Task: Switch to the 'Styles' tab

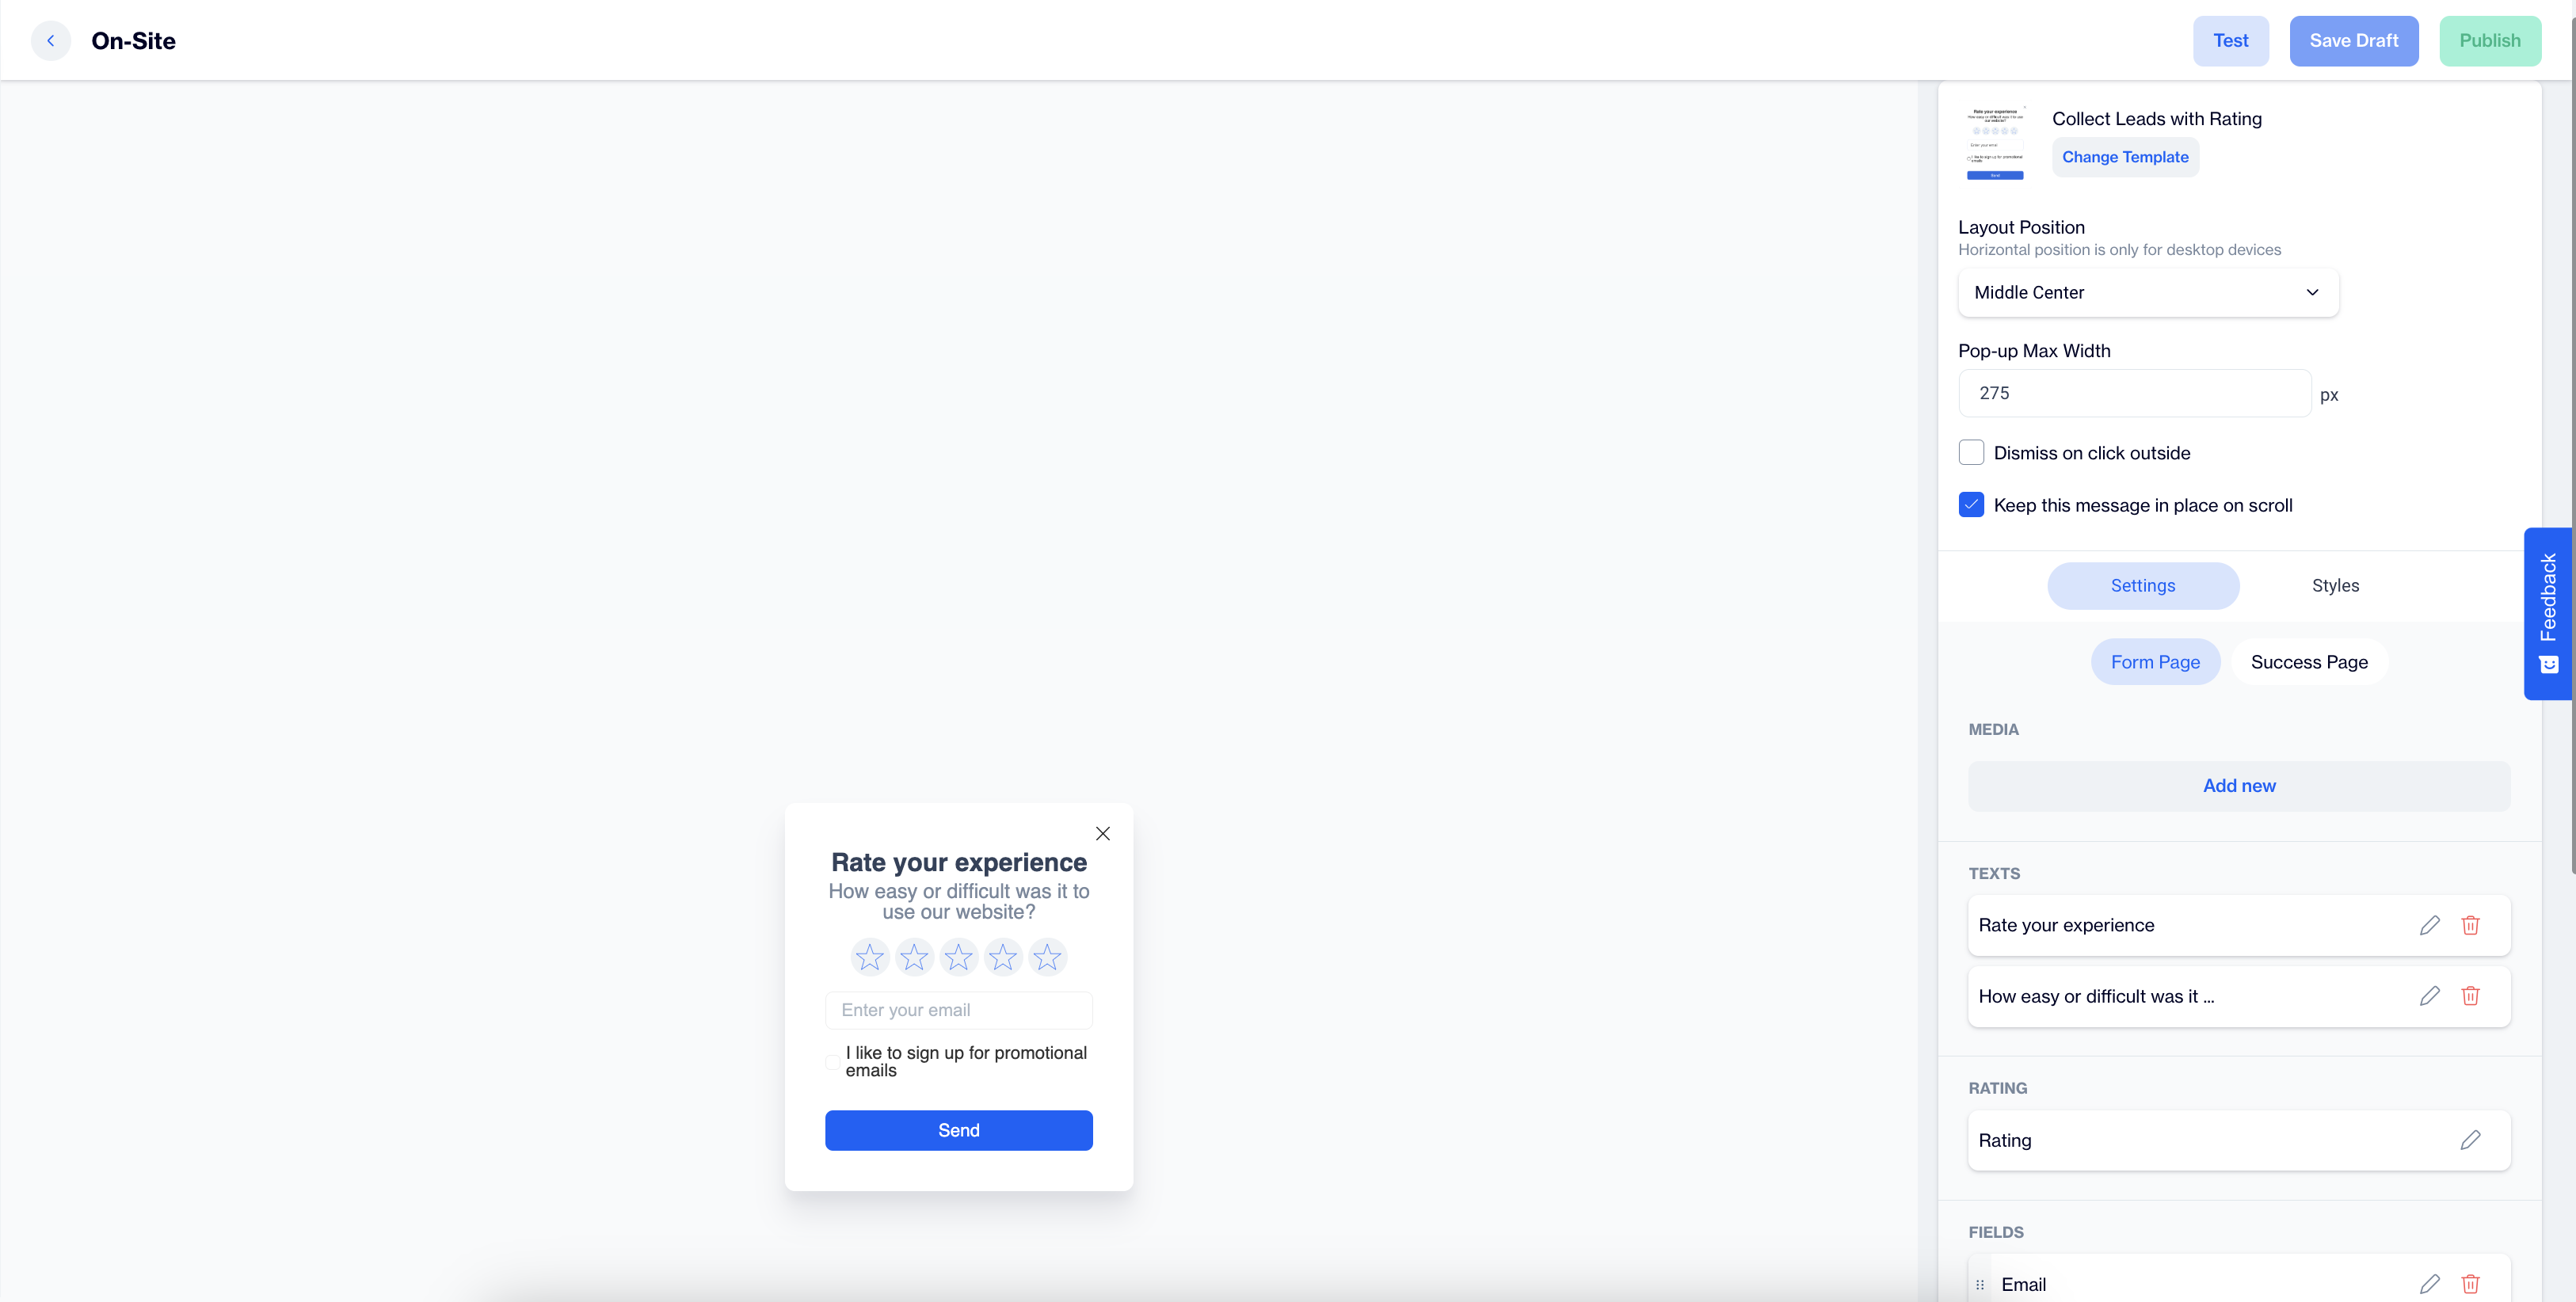Action: click(x=2335, y=584)
